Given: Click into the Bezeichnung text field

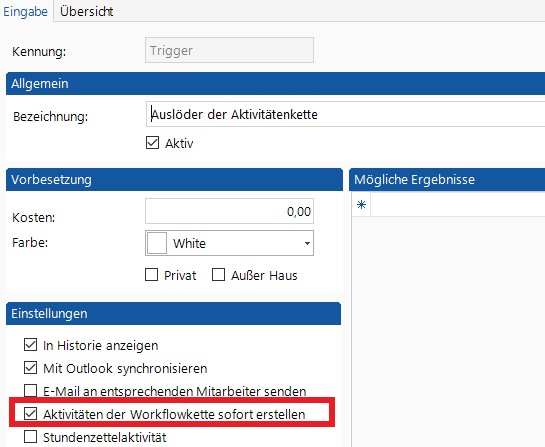Looking at the screenshot, I should click(345, 114).
